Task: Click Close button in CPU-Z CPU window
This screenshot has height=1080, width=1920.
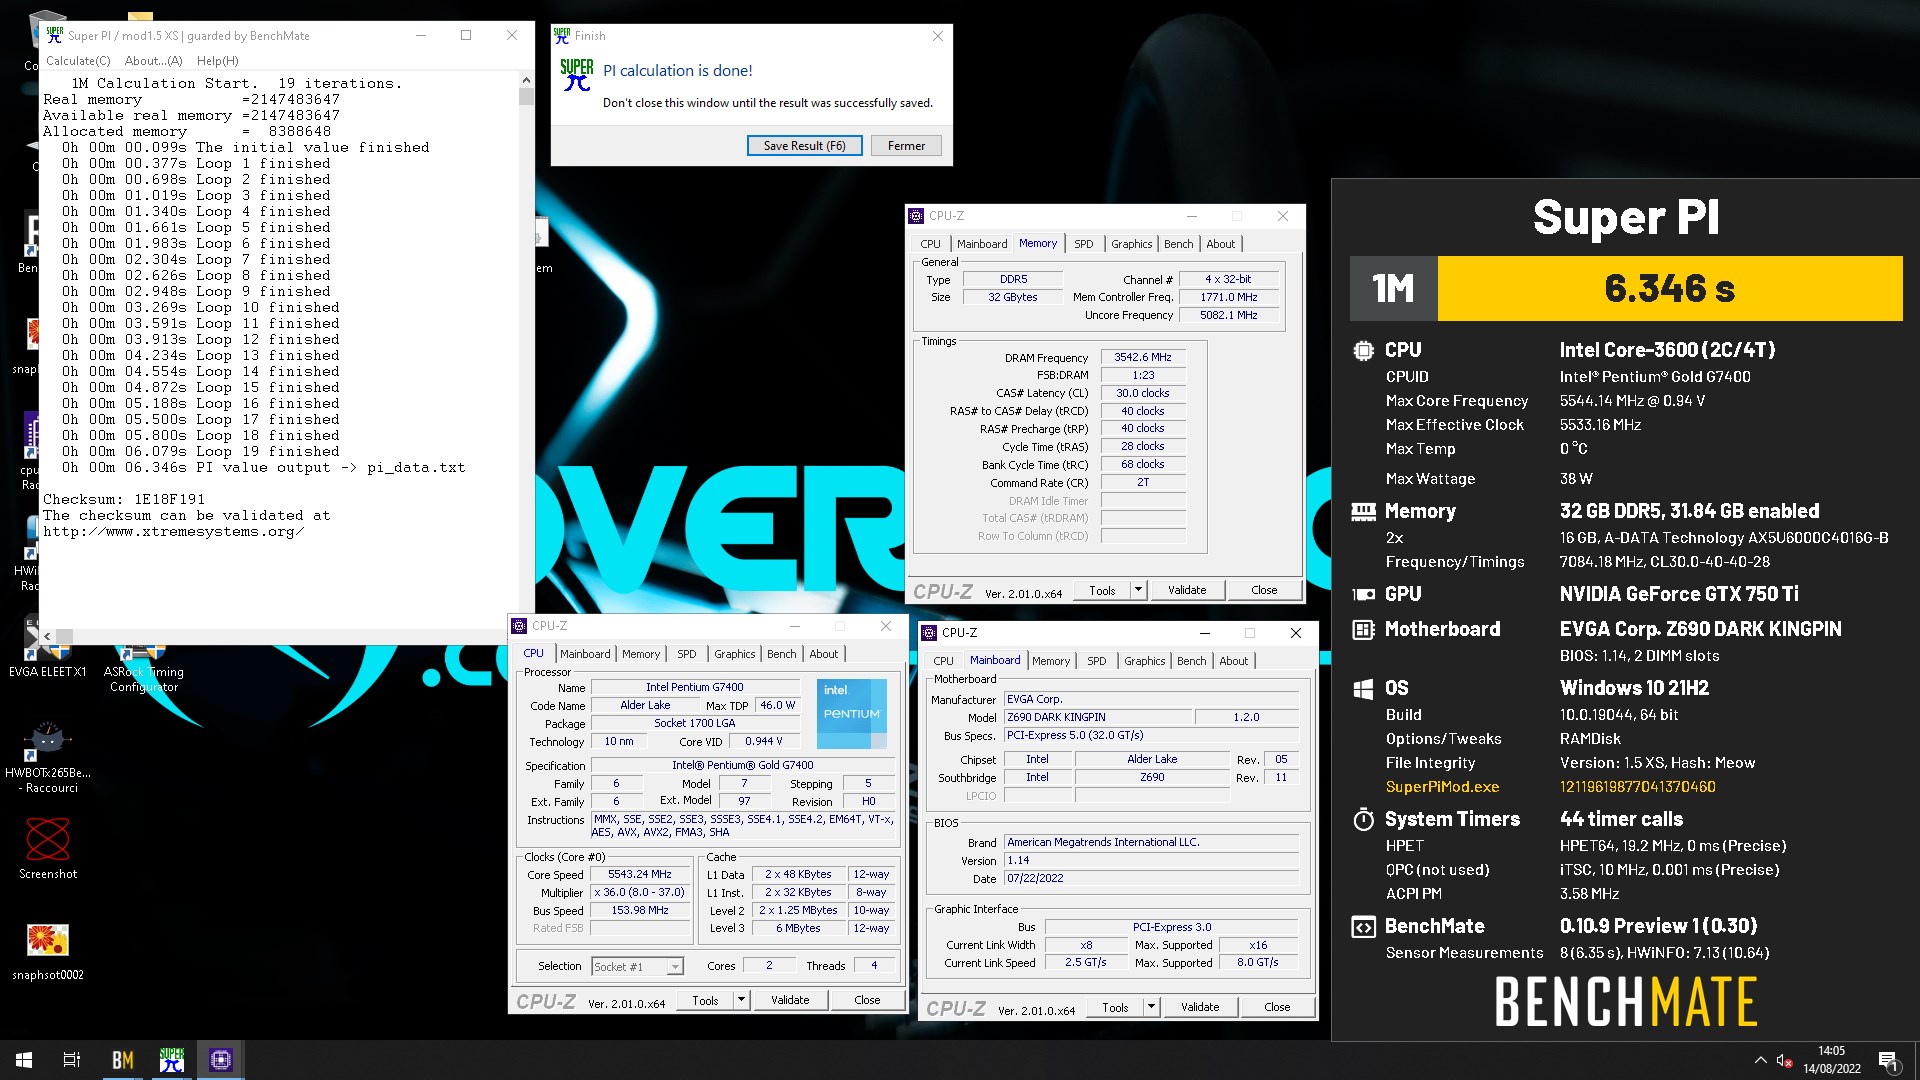Action: [x=867, y=1001]
